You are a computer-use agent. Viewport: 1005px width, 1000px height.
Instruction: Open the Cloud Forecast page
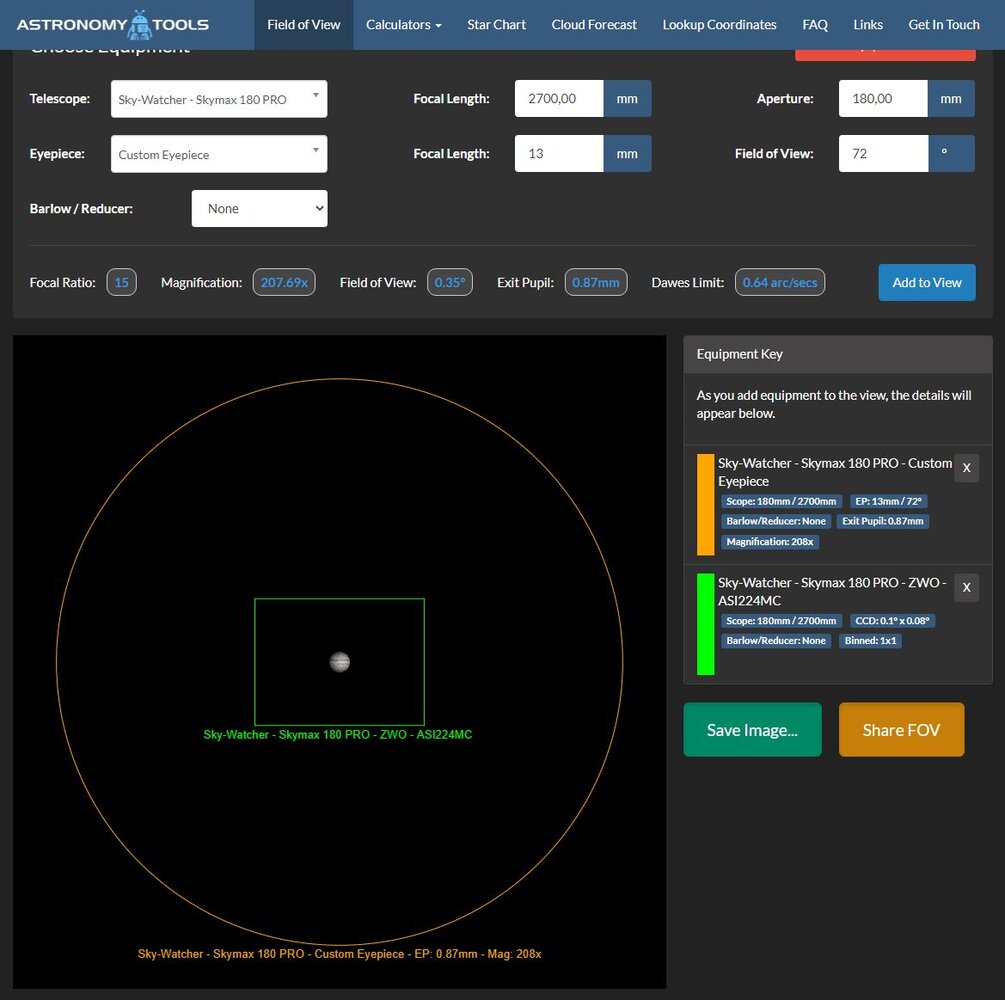pyautogui.click(x=594, y=24)
